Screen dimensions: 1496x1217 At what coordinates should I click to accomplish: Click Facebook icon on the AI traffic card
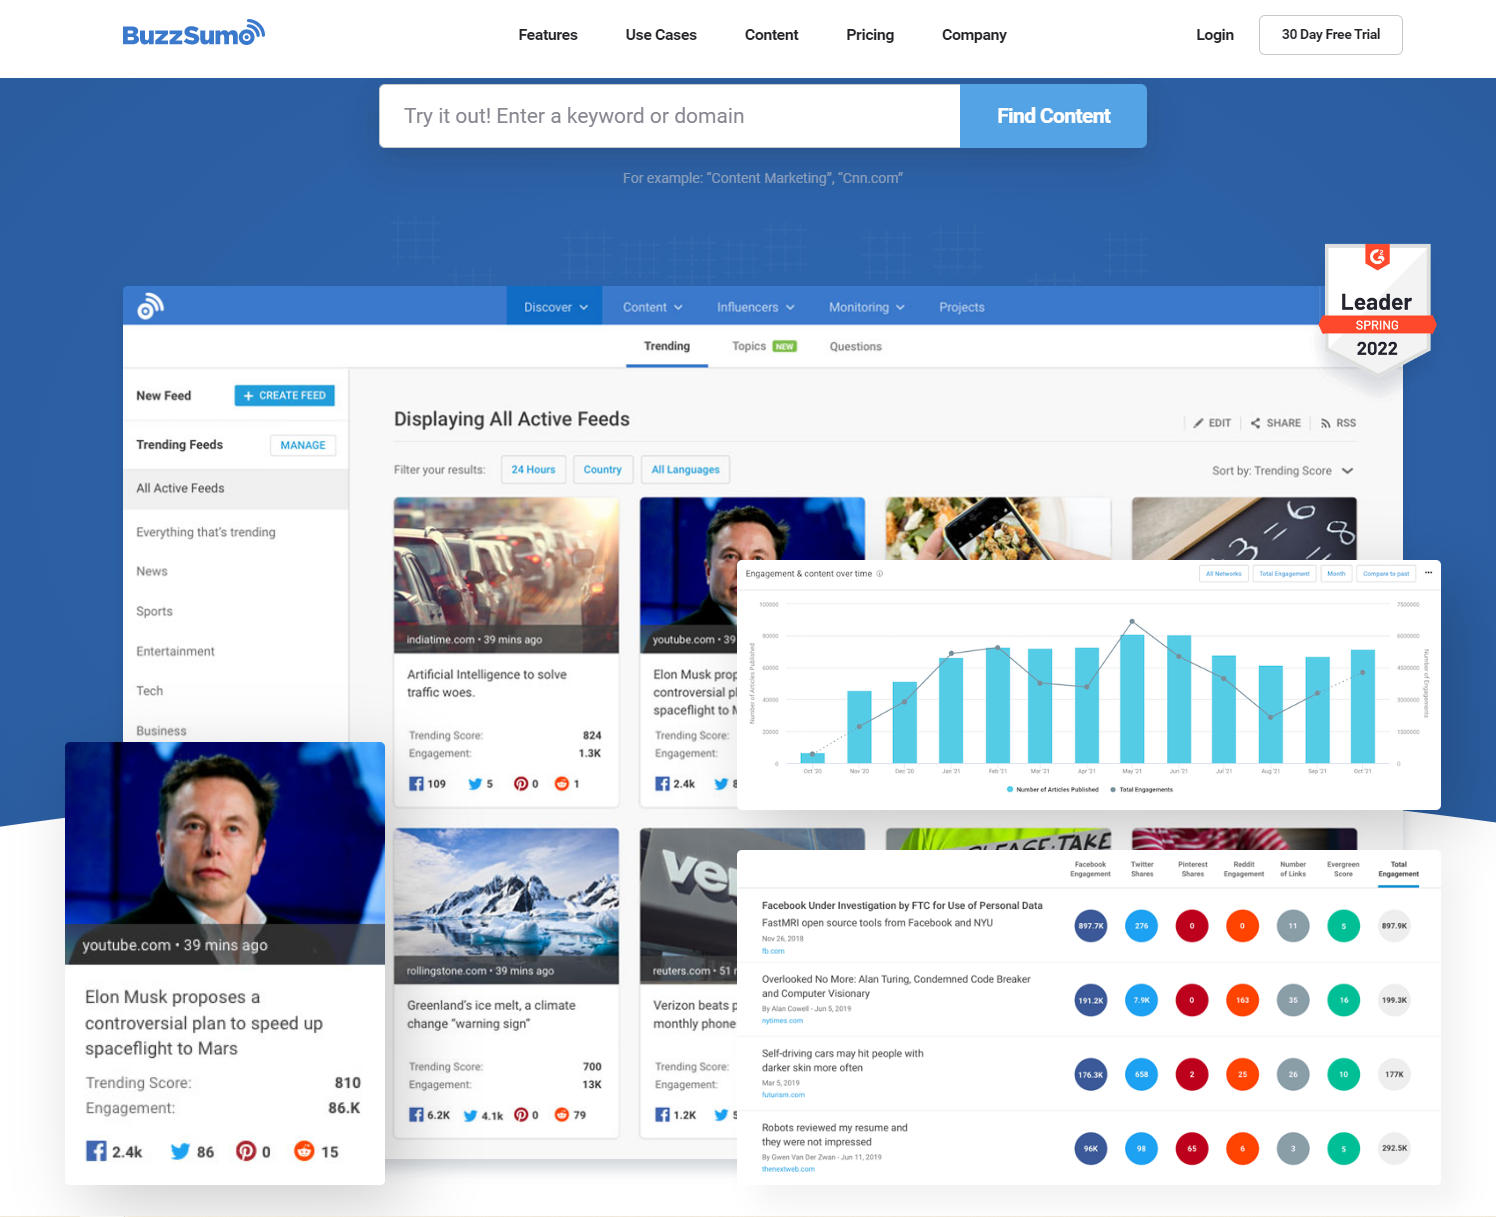click(x=416, y=784)
